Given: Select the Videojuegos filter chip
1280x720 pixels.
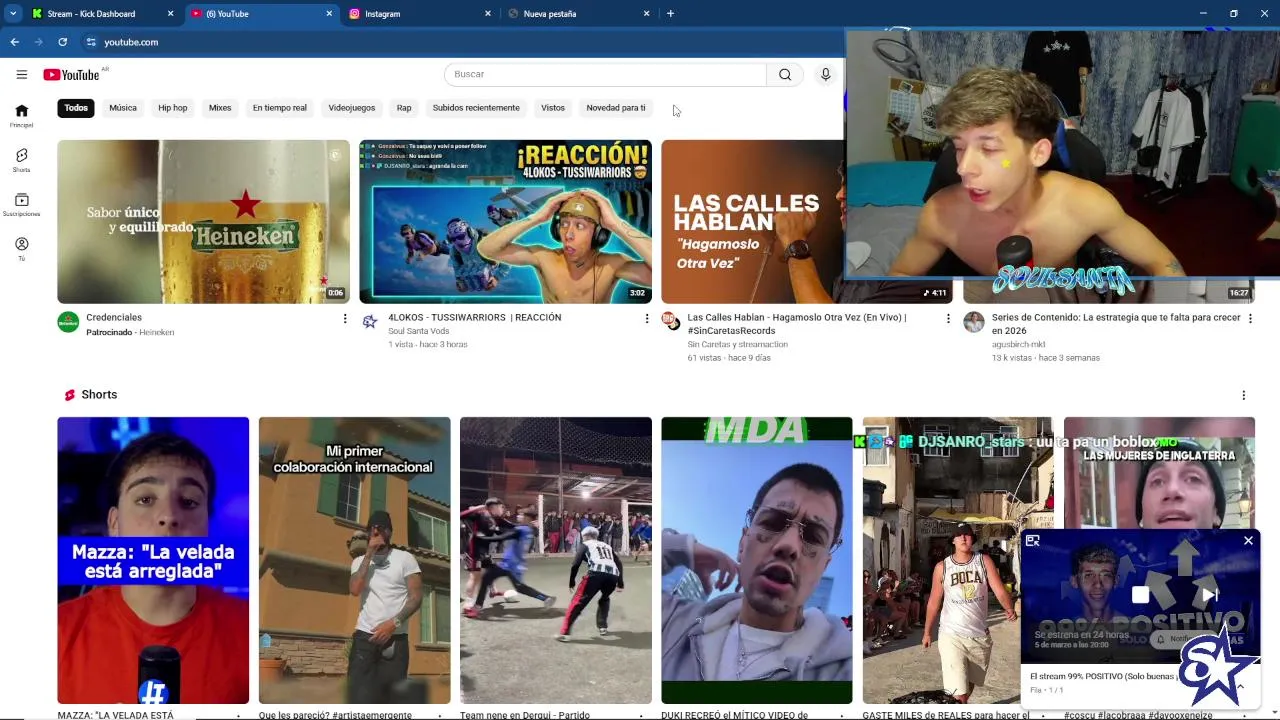Looking at the screenshot, I should click(352, 108).
